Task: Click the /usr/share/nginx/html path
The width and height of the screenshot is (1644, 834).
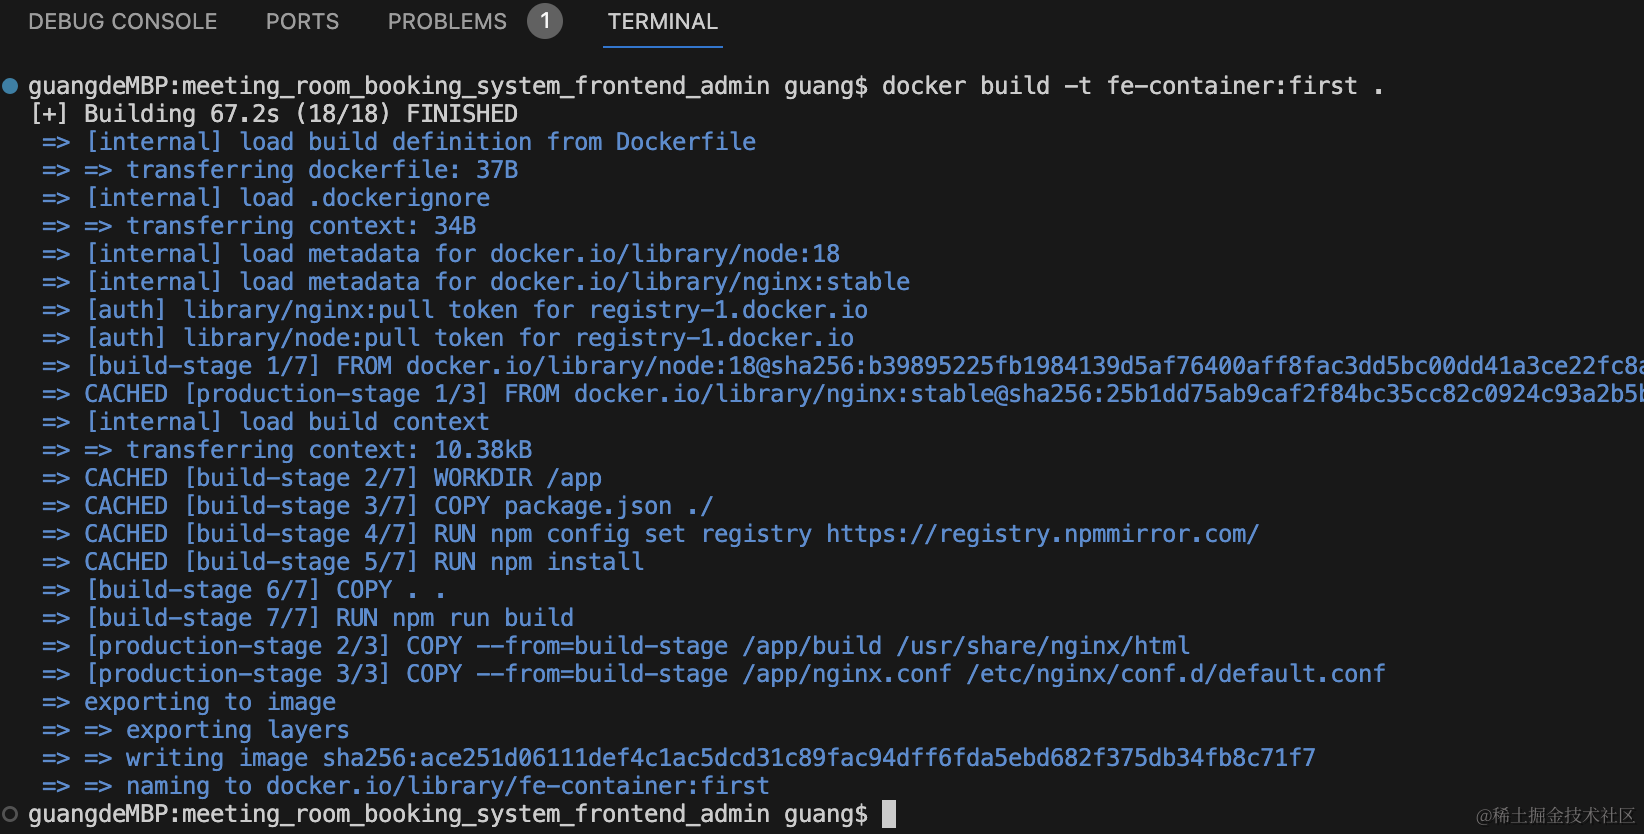Action: (x=1043, y=646)
